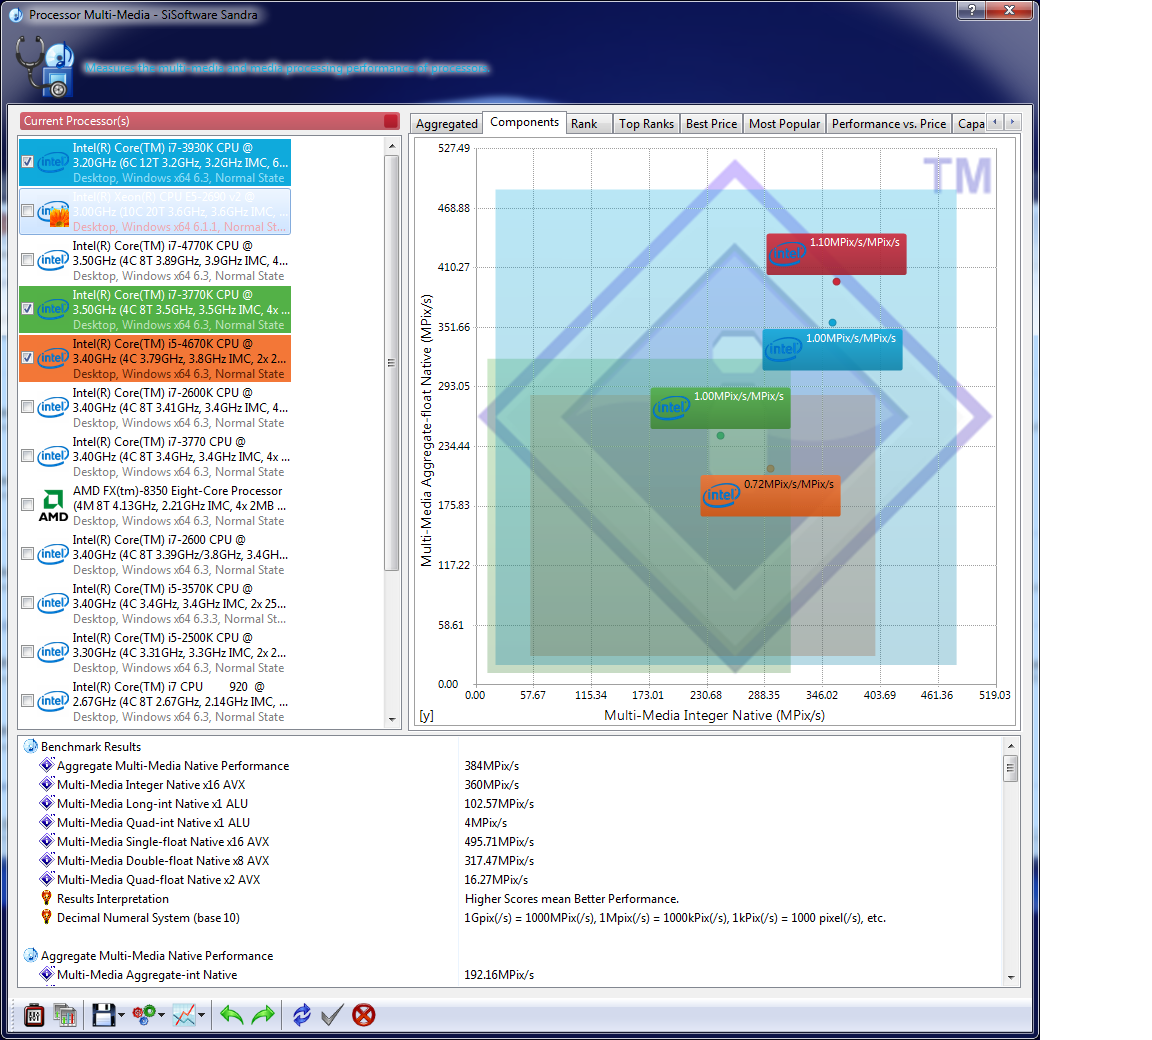Click results panel scroll down arrow
Viewport: 1152px width, 1040px height.
pos(1011,978)
